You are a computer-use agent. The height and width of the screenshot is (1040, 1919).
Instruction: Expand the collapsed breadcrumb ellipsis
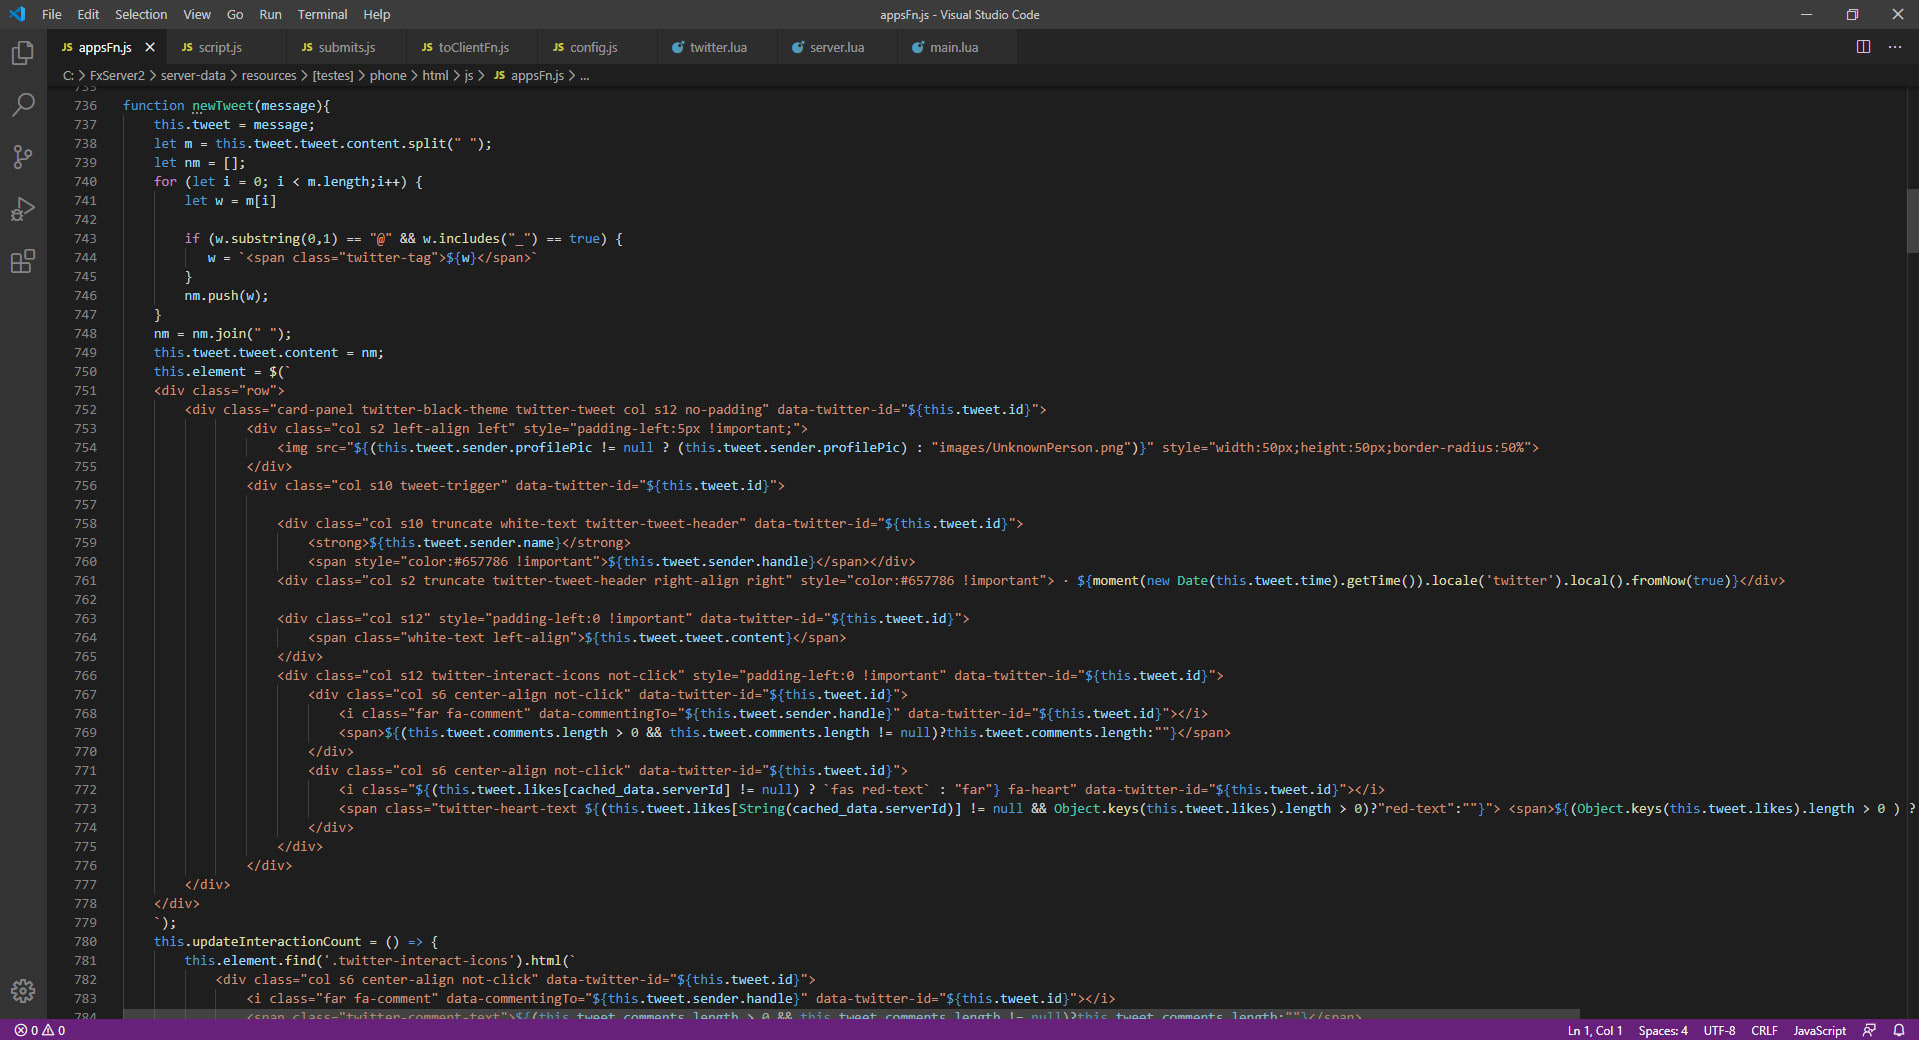pos(585,75)
